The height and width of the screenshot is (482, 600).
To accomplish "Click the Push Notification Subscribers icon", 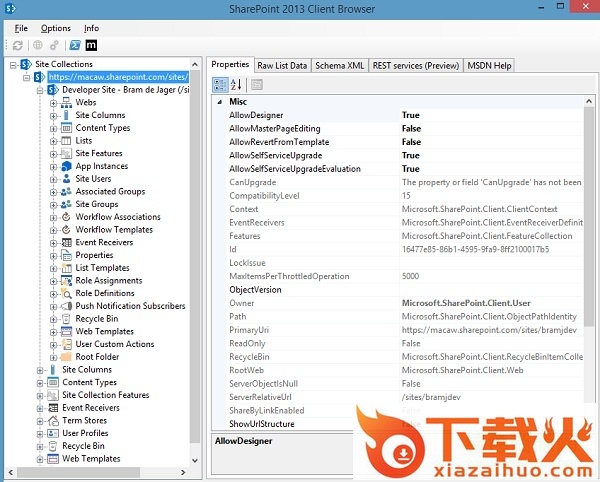I will pos(66,306).
